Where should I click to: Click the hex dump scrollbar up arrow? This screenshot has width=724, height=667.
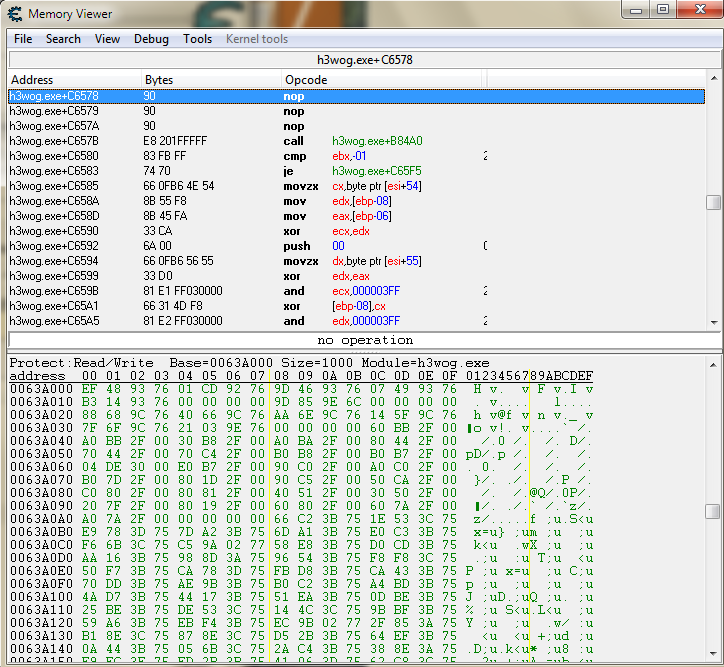712,362
